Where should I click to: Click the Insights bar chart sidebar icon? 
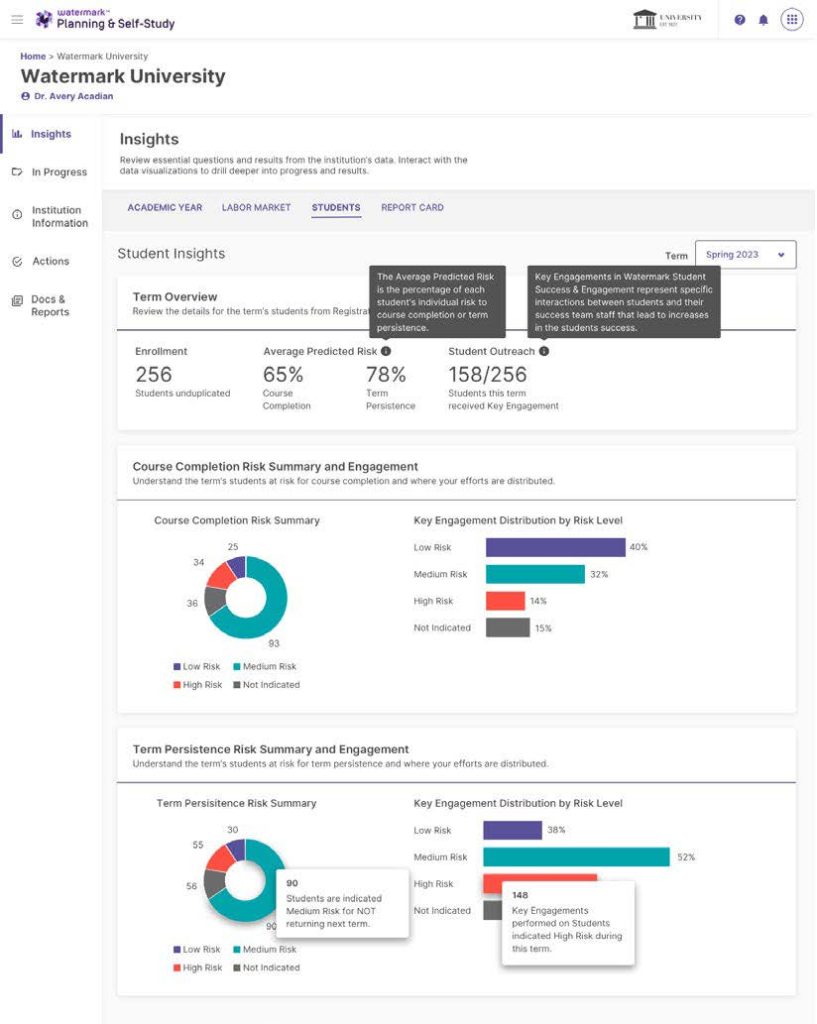[x=17, y=134]
